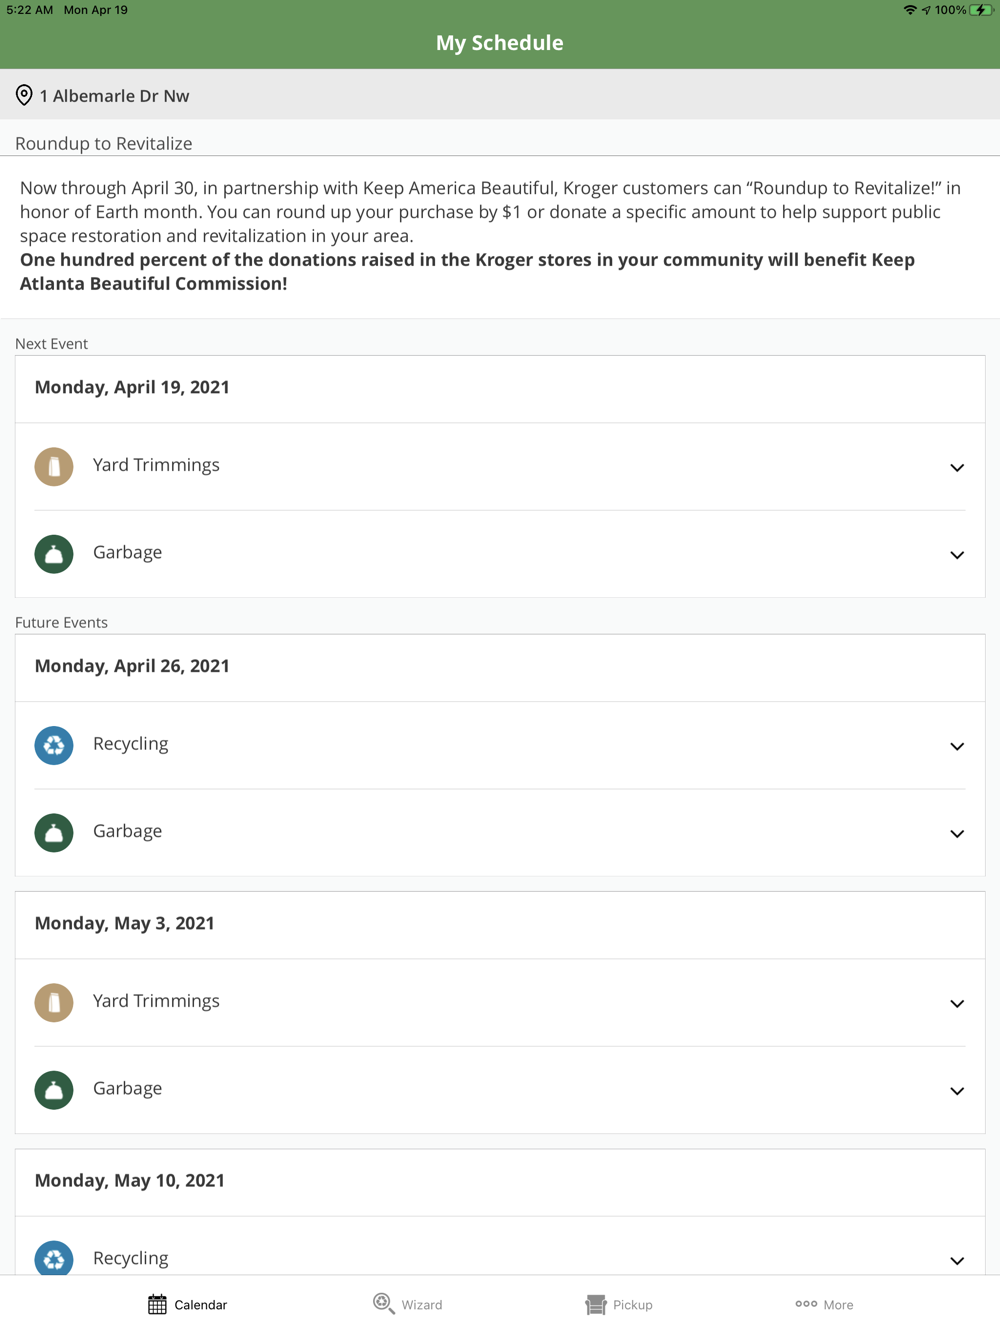This screenshot has width=1000, height=1334.
Task: Open the Pickup tab
Action: (x=619, y=1304)
